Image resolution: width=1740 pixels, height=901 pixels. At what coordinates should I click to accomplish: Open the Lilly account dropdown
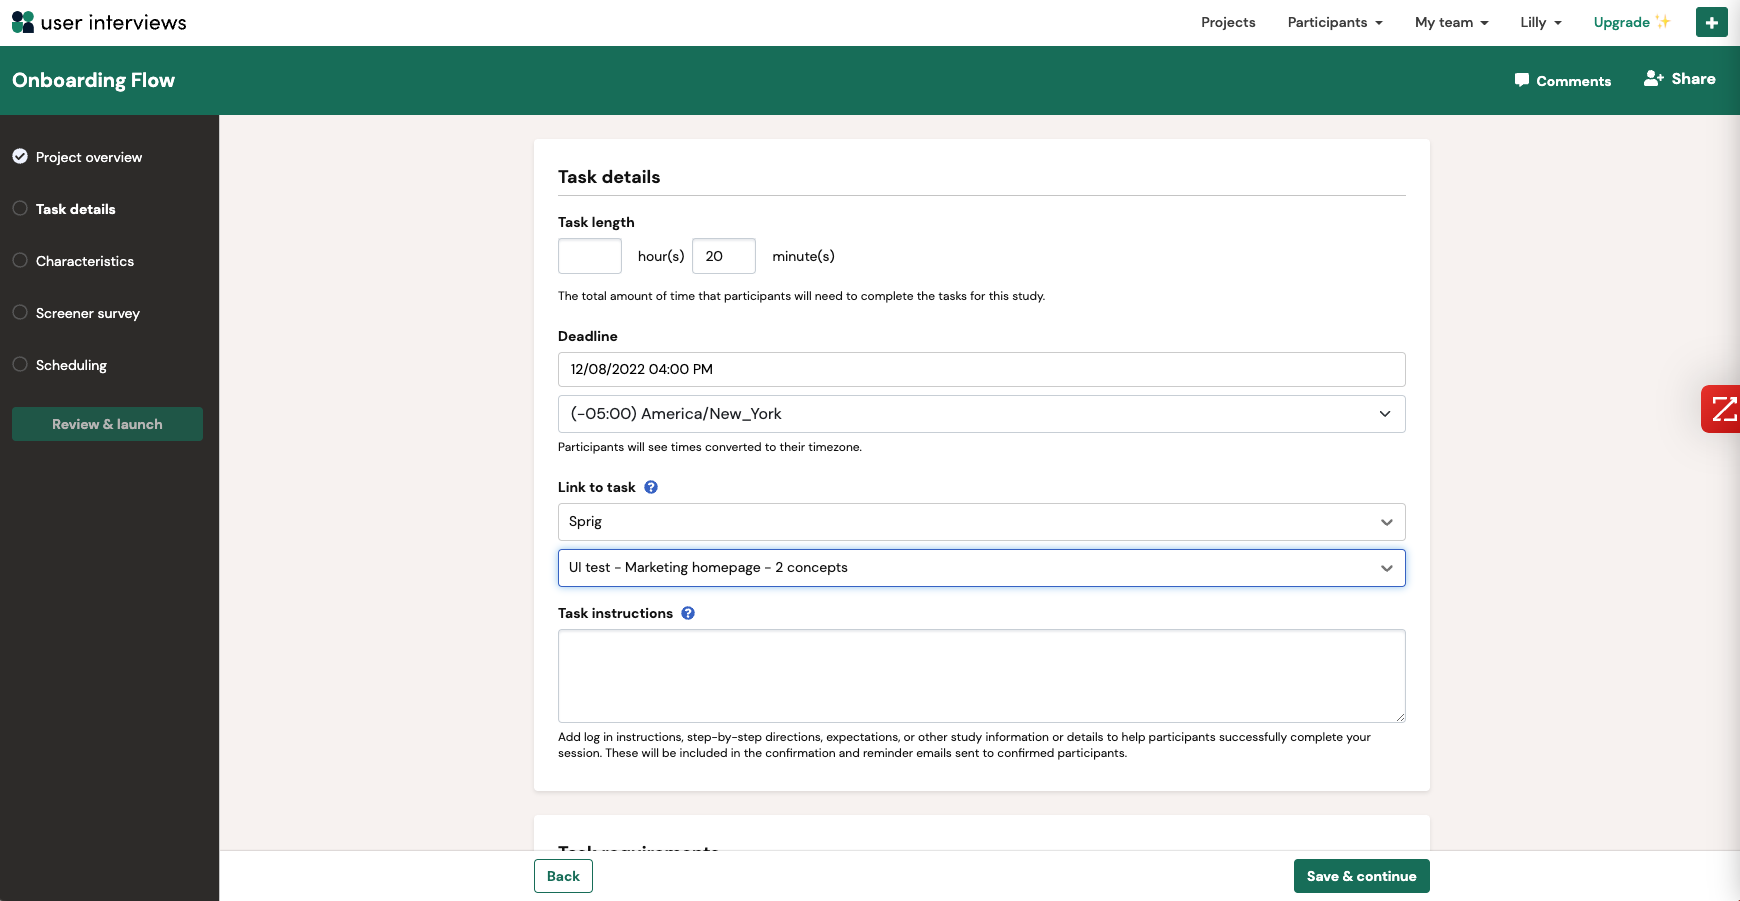coord(1541,22)
